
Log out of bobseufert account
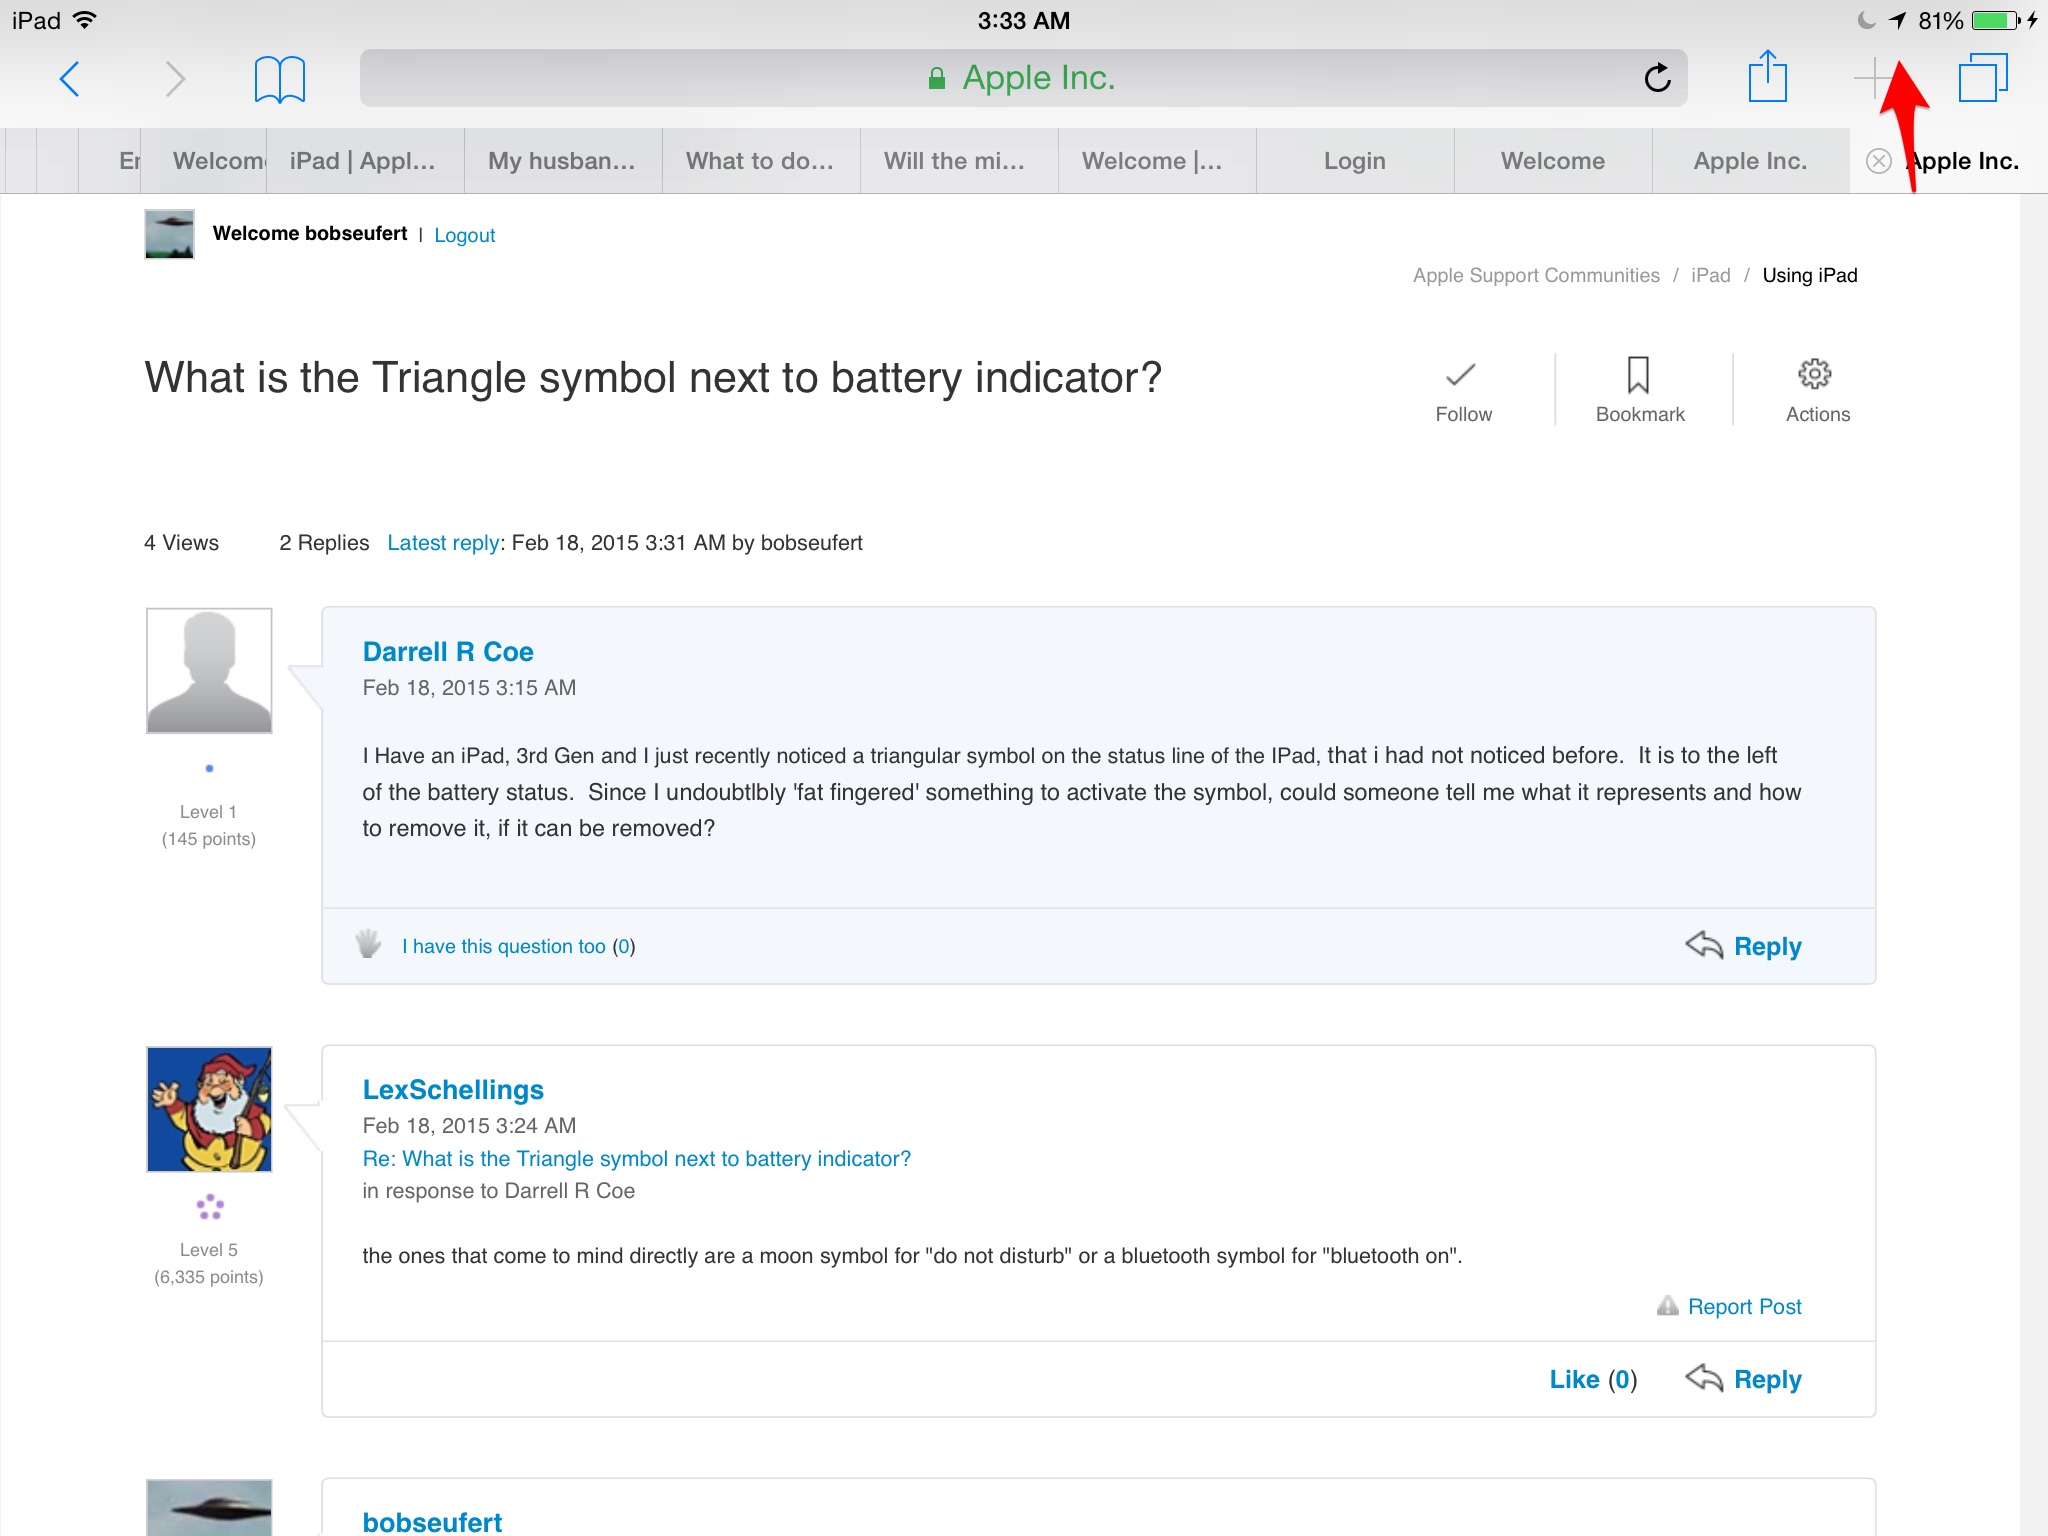(464, 234)
